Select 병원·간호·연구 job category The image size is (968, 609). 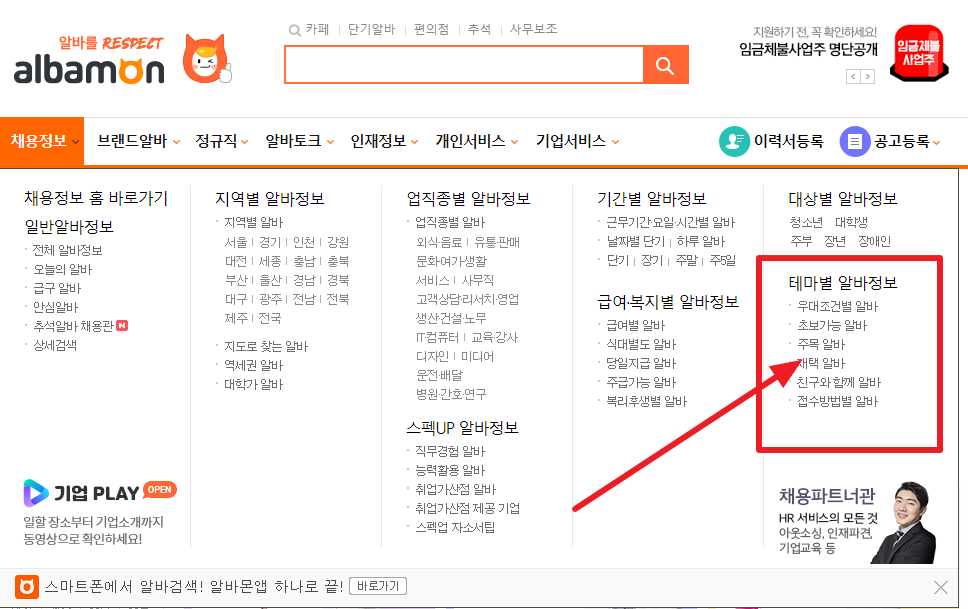coord(451,394)
